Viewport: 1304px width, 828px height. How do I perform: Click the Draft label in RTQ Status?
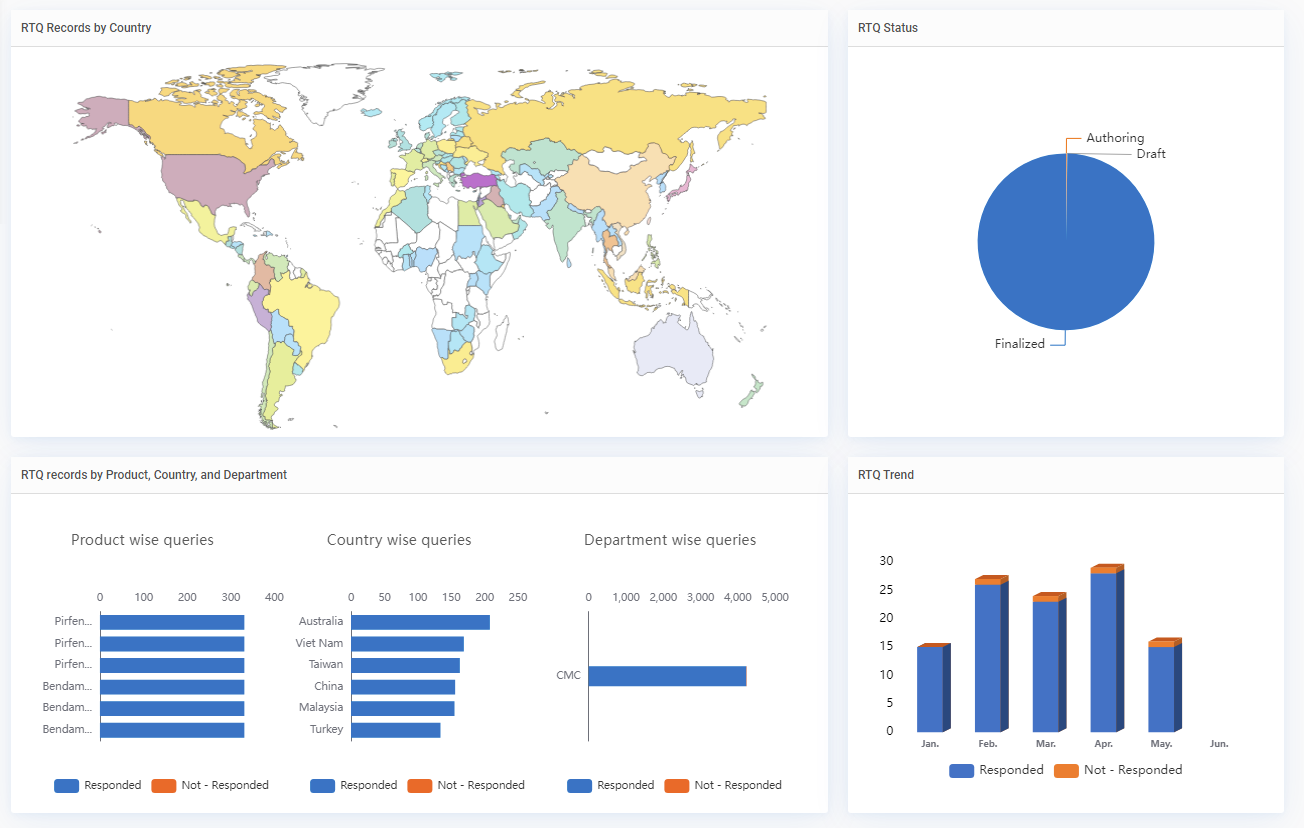click(1150, 154)
